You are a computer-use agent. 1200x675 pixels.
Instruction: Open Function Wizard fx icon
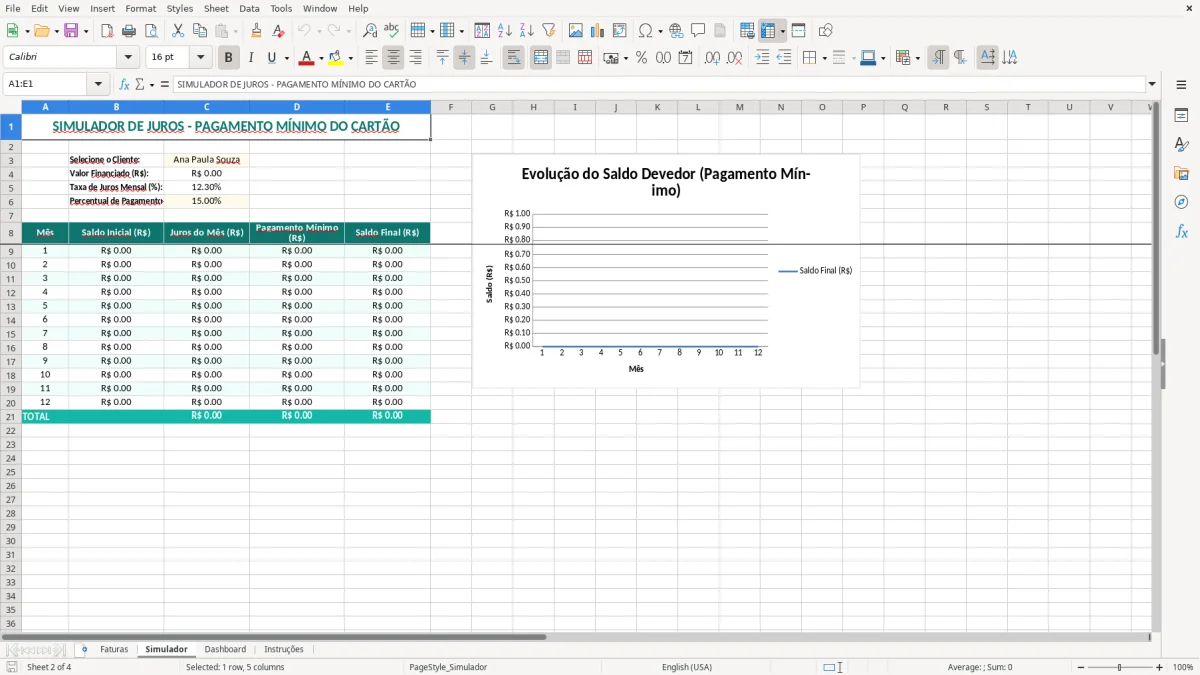coord(125,85)
